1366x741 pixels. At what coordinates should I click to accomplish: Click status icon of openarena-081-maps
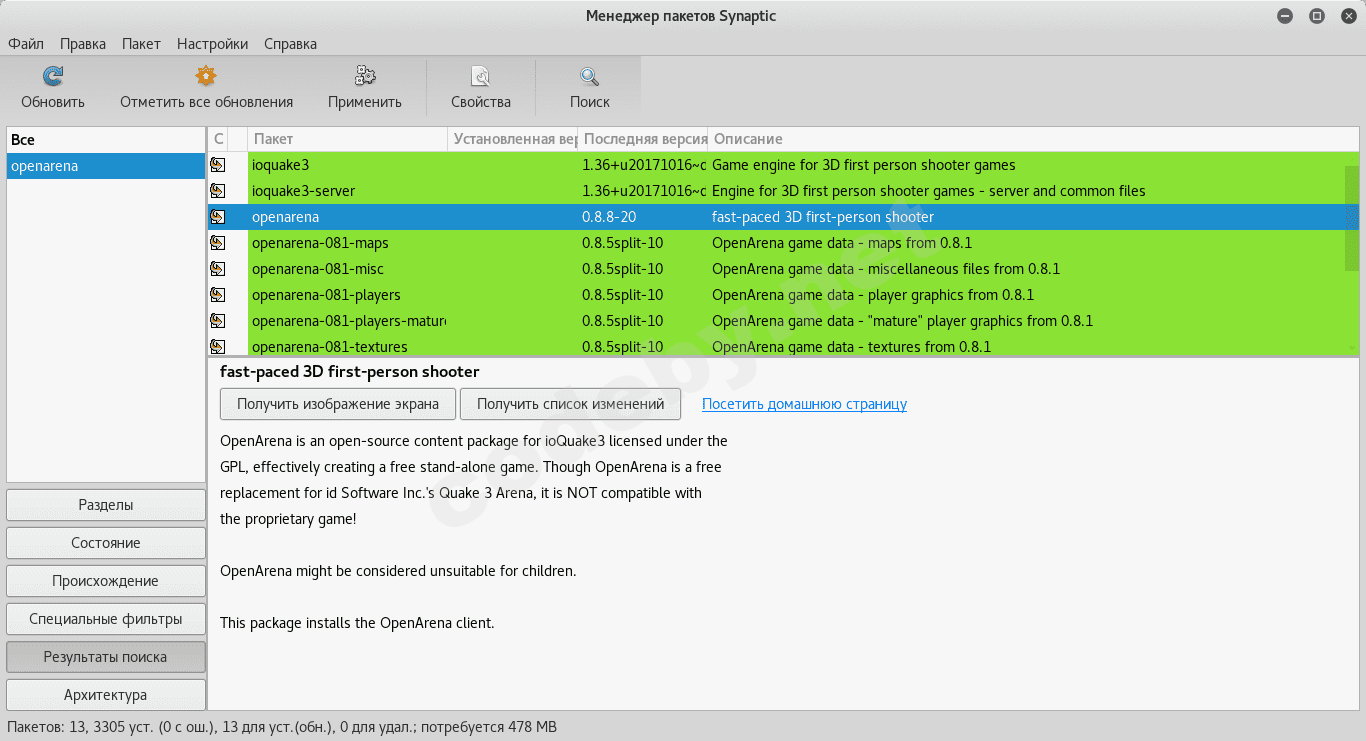click(217, 243)
